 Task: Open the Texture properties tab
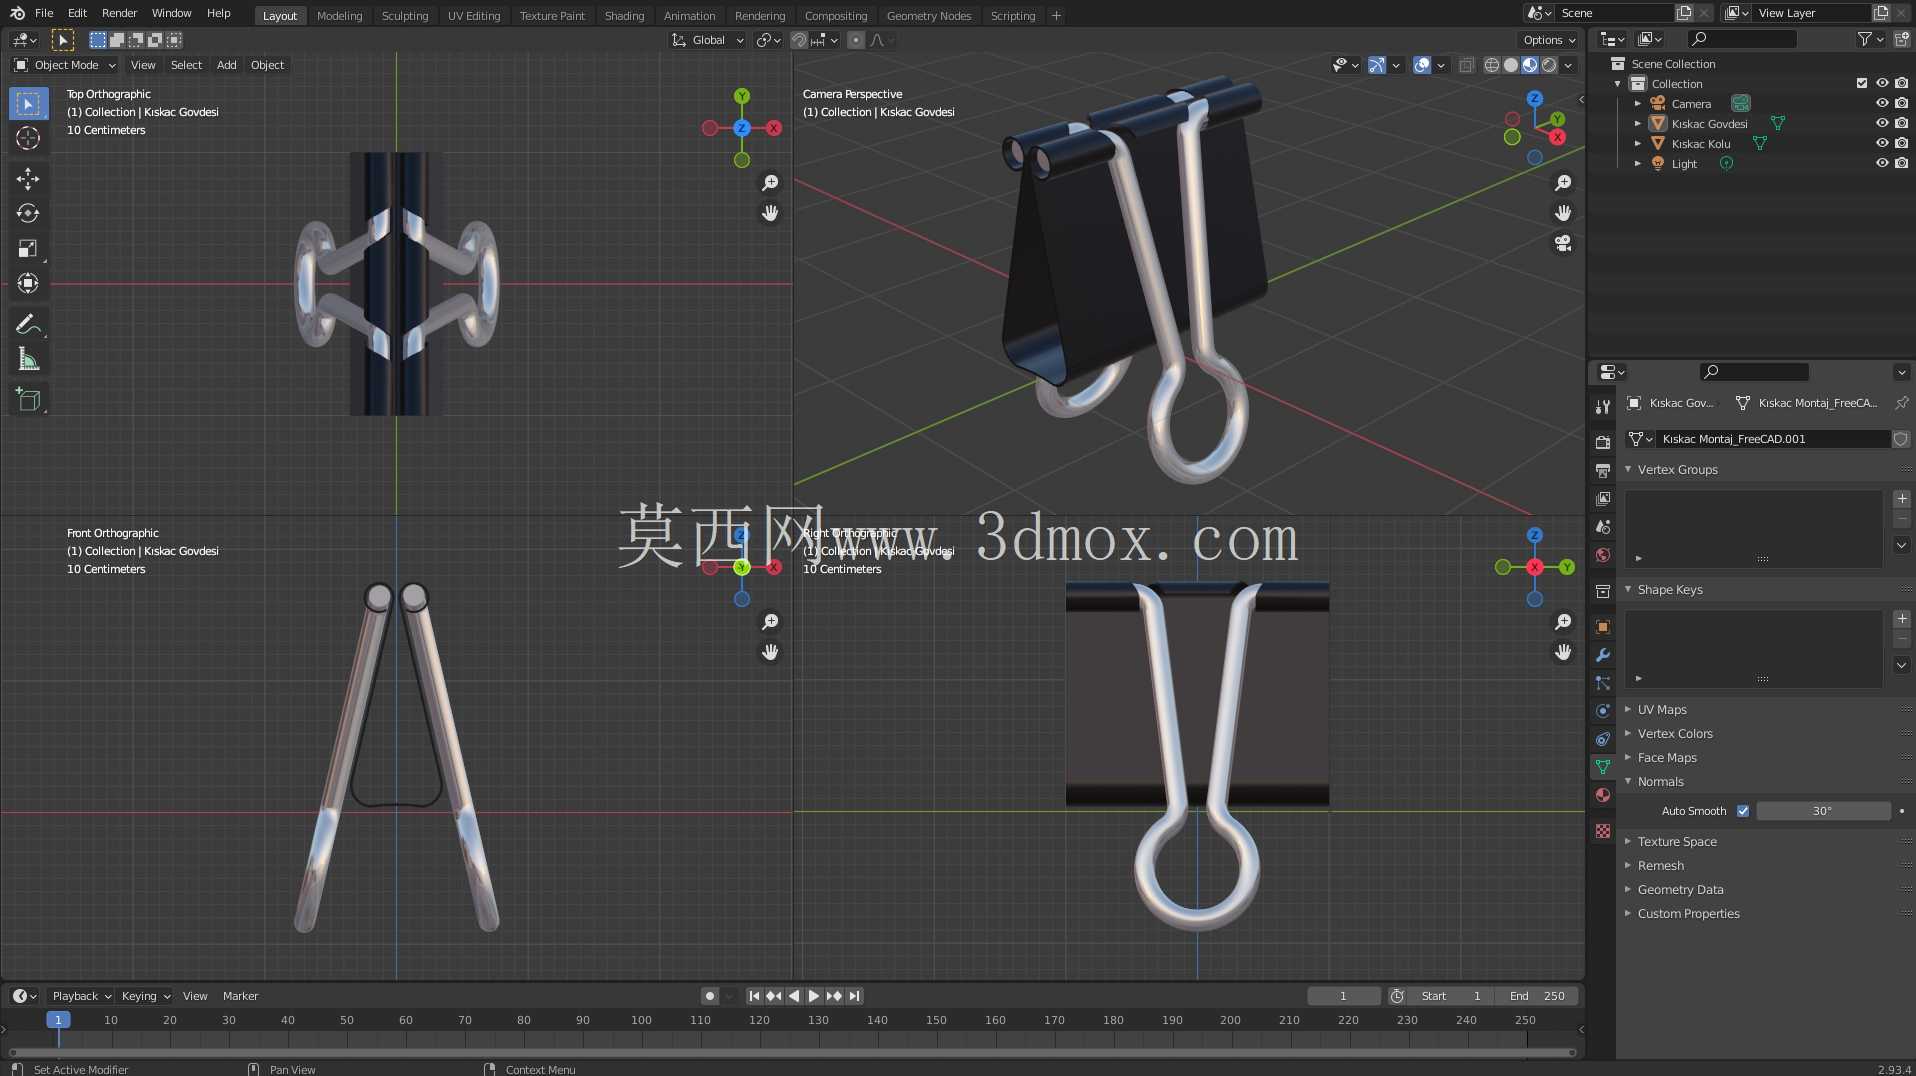point(1603,831)
